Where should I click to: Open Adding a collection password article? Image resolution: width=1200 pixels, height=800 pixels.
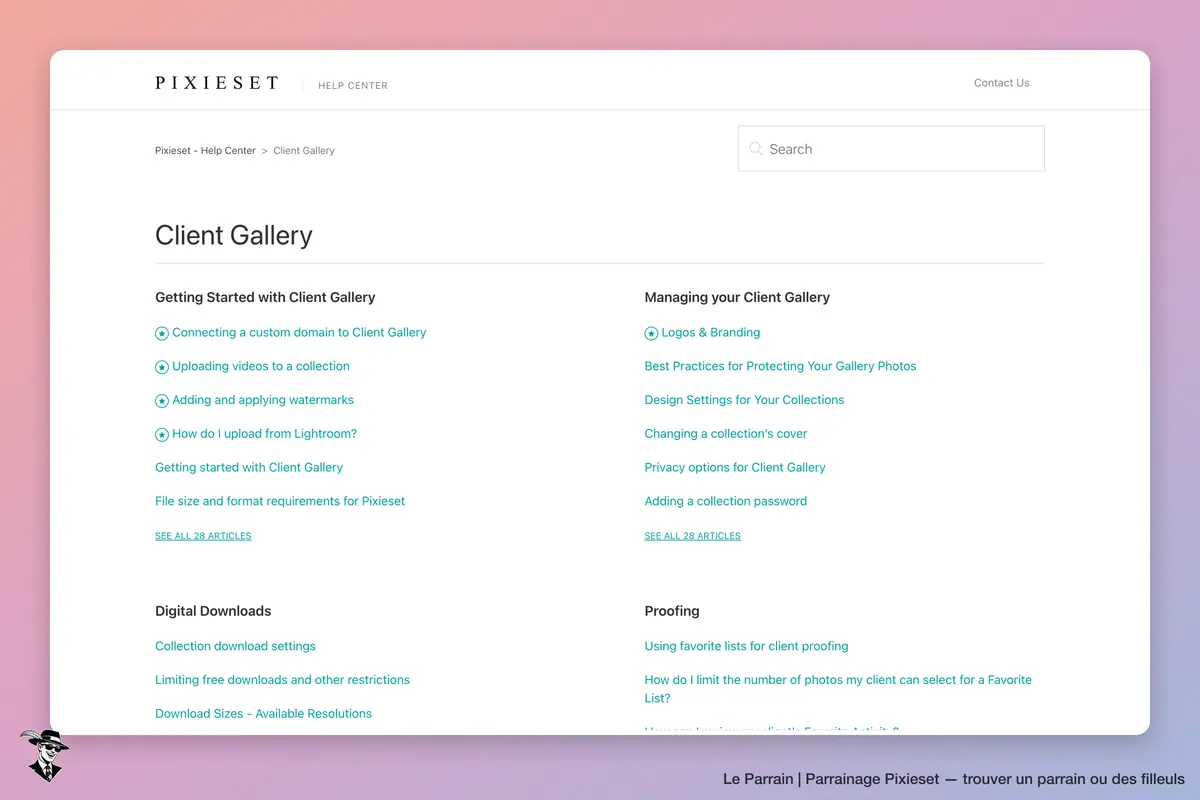pyautogui.click(x=725, y=501)
